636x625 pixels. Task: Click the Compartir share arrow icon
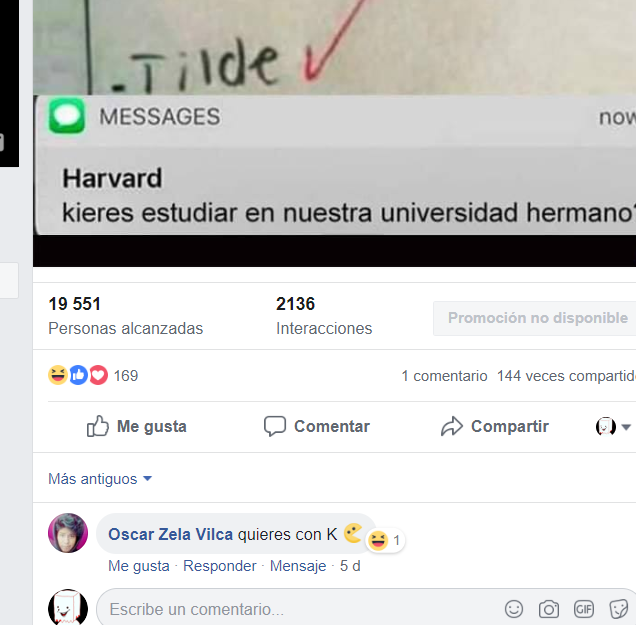coord(451,426)
